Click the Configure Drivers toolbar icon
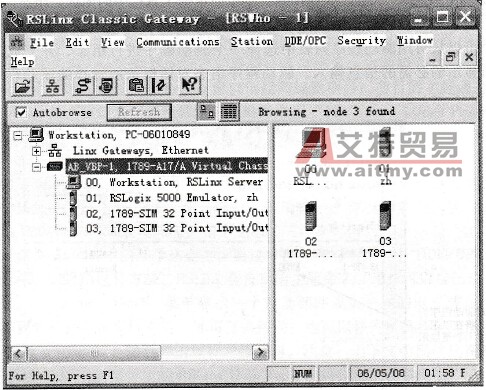Screen dimensions: 486x390 83,86
